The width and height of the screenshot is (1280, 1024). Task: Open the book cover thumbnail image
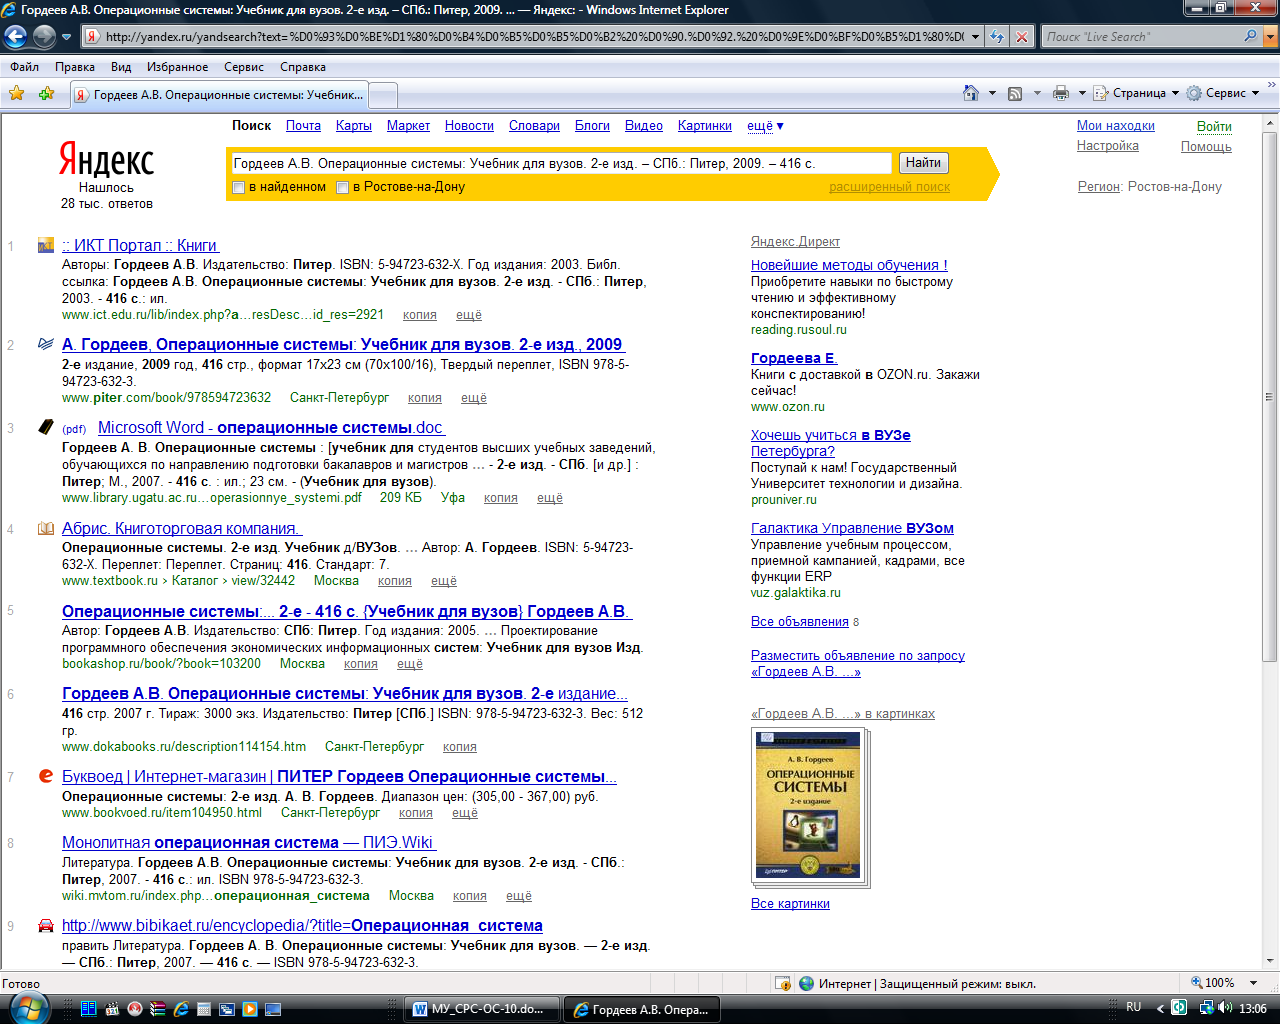coord(809,805)
